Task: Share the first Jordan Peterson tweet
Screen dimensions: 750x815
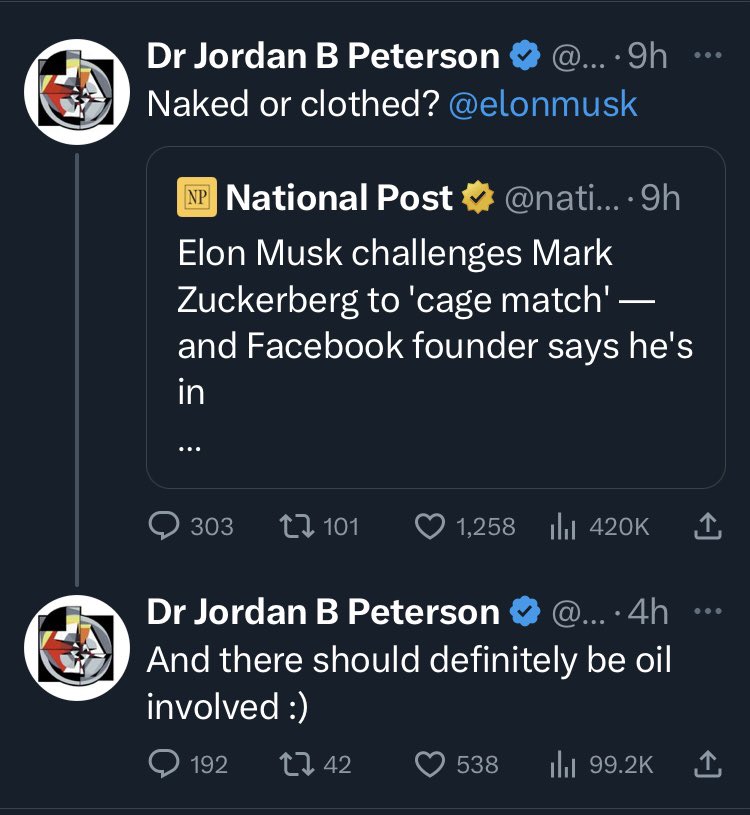Action: (x=708, y=526)
